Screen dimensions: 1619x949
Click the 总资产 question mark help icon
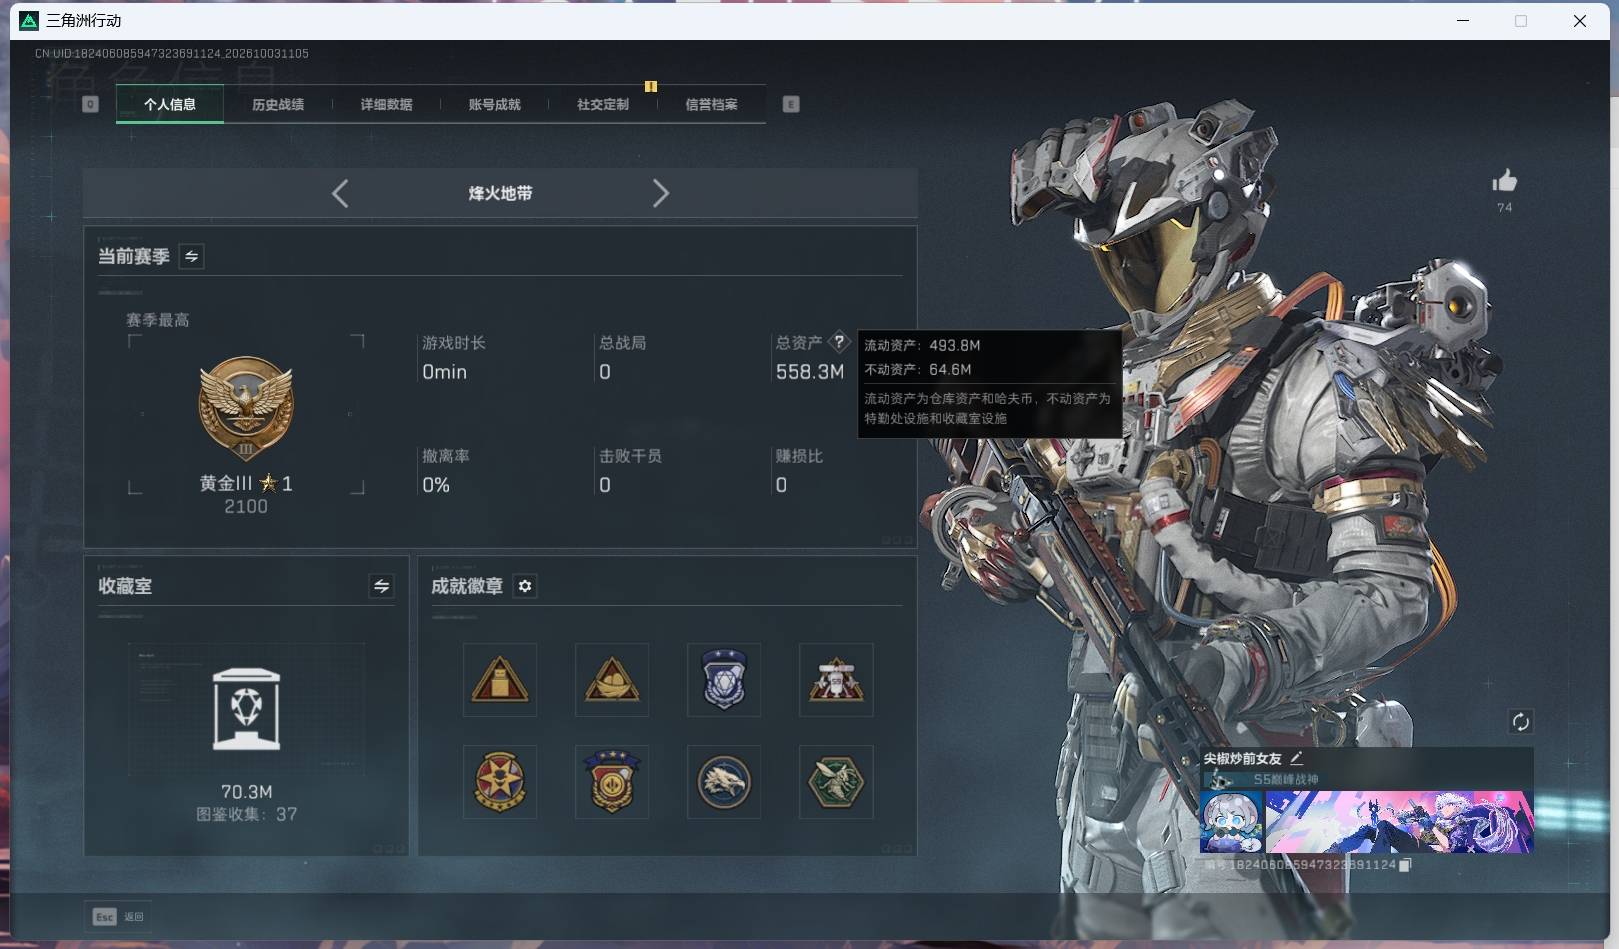(x=839, y=342)
